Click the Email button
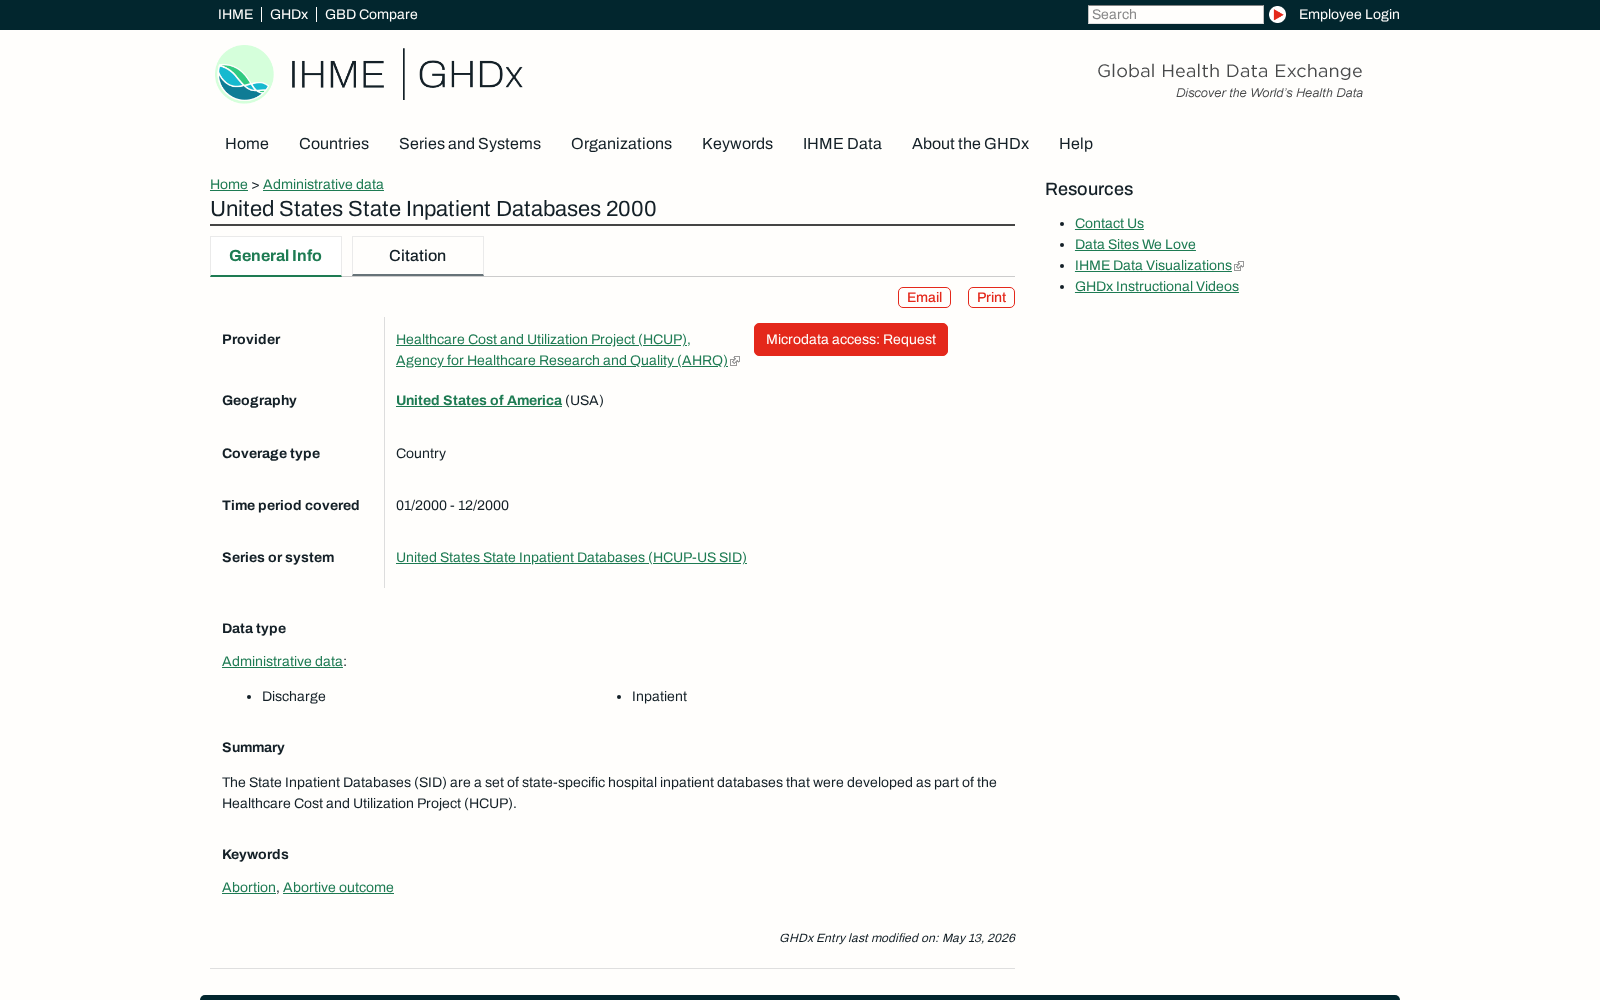This screenshot has height=1000, width=1600. [924, 297]
